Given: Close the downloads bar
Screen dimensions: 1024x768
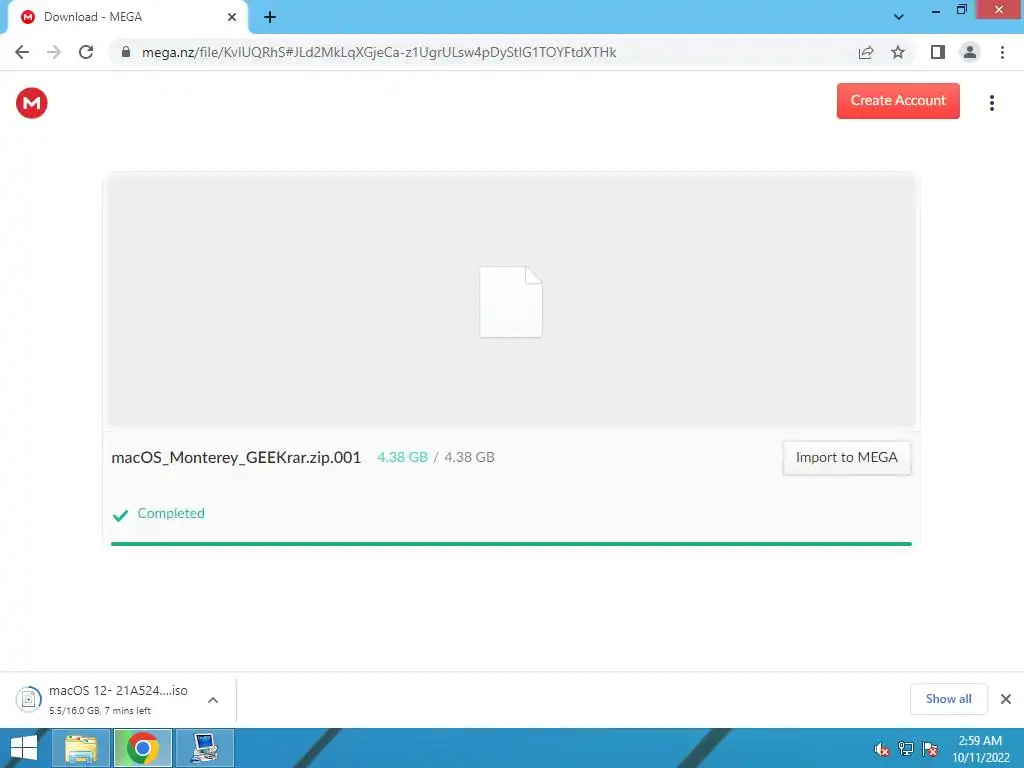Looking at the screenshot, I should click(1006, 699).
